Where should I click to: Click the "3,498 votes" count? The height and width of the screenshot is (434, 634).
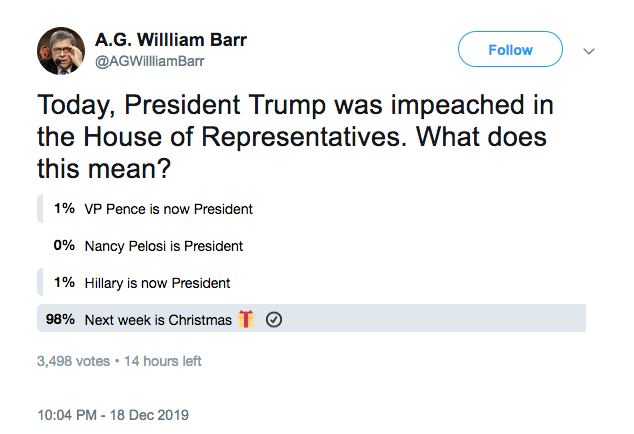click(x=73, y=361)
